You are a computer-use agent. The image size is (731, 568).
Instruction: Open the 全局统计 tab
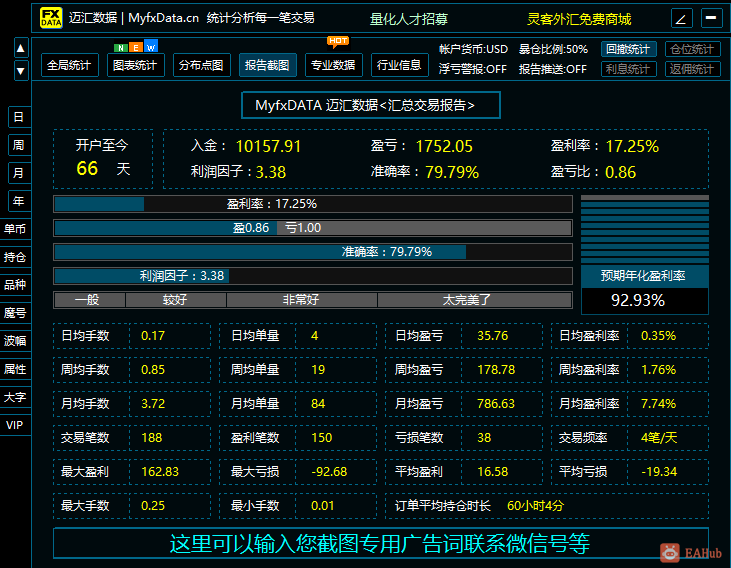[69, 65]
